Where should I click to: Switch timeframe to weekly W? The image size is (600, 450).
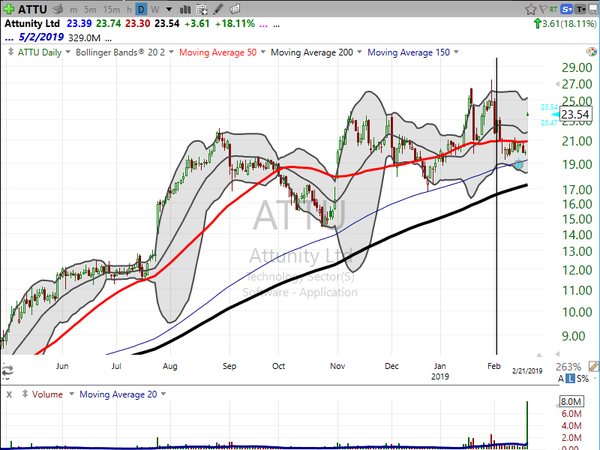click(x=155, y=9)
